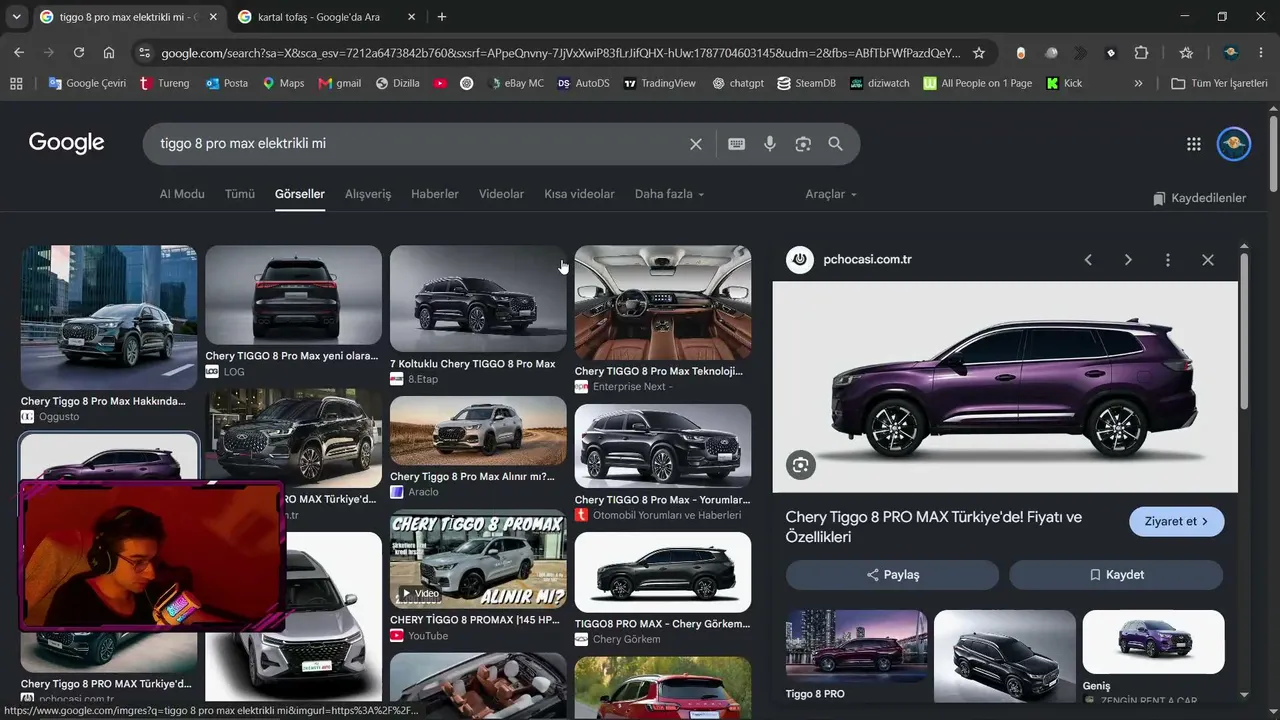Image resolution: width=1280 pixels, height=720 pixels.
Task: Open the 7 Koltuklu Chery TIGGO 8 image
Action: [478, 299]
